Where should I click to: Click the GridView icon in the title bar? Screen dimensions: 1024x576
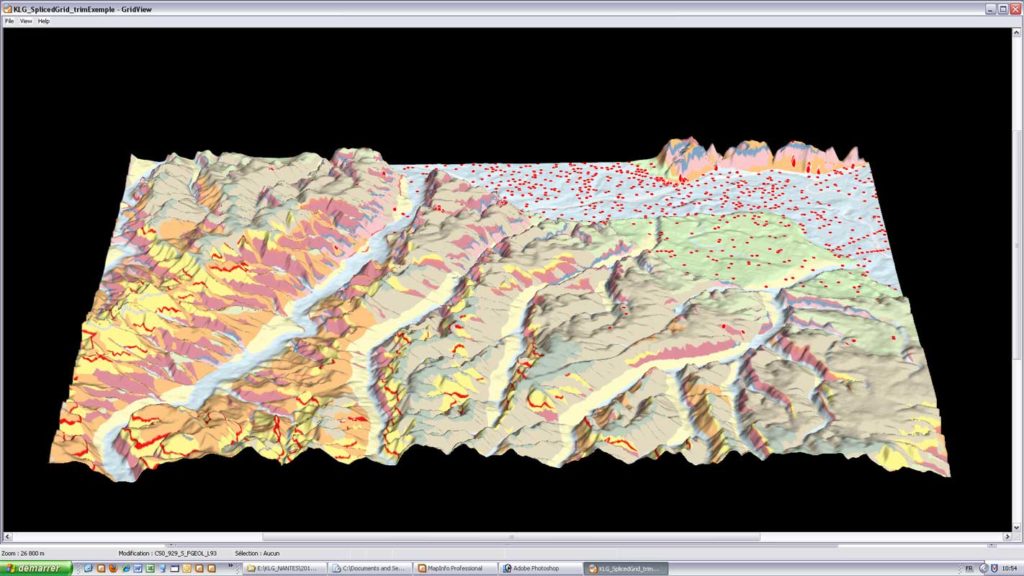click(9, 9)
